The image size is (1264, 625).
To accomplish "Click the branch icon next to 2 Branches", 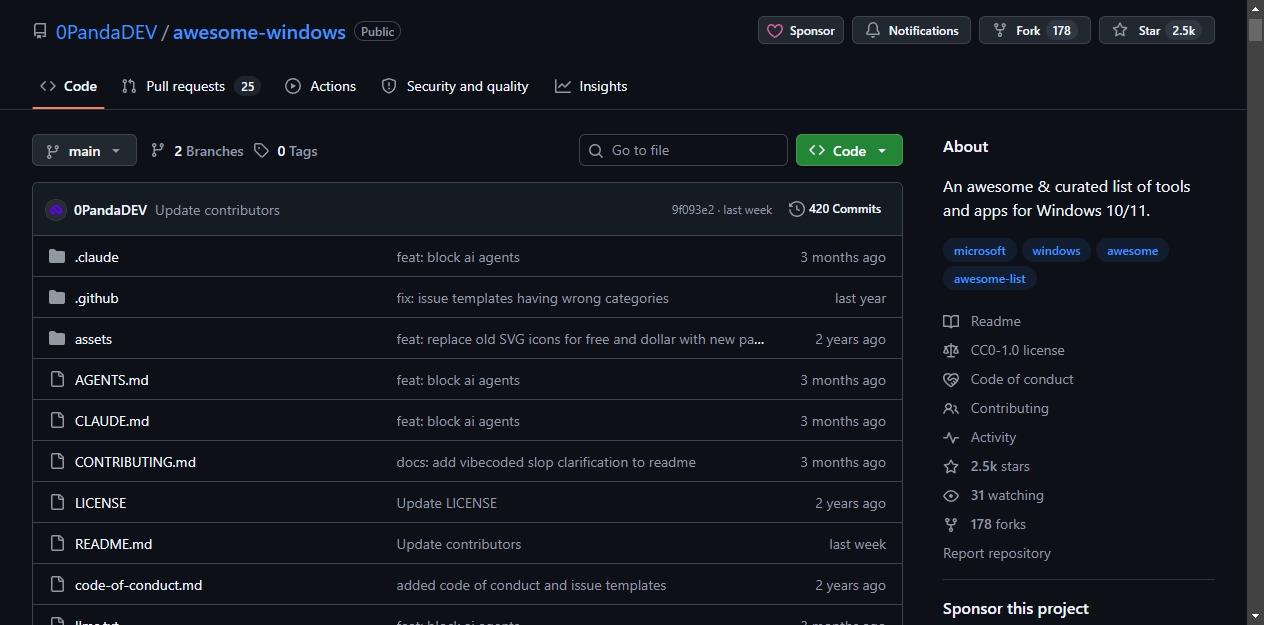I will (x=158, y=150).
